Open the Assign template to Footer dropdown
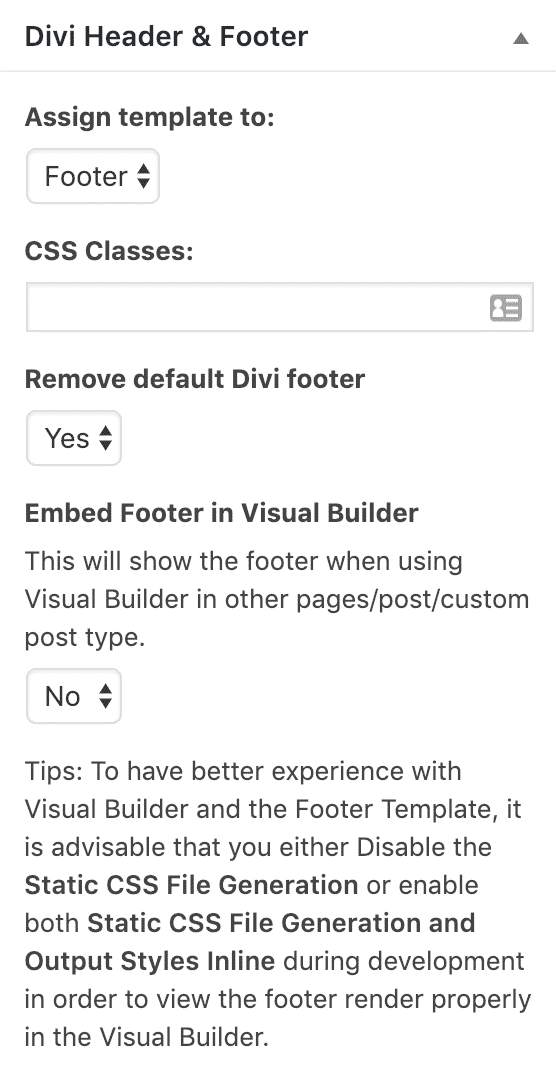Viewport: 556px width, 1082px height. pos(92,176)
